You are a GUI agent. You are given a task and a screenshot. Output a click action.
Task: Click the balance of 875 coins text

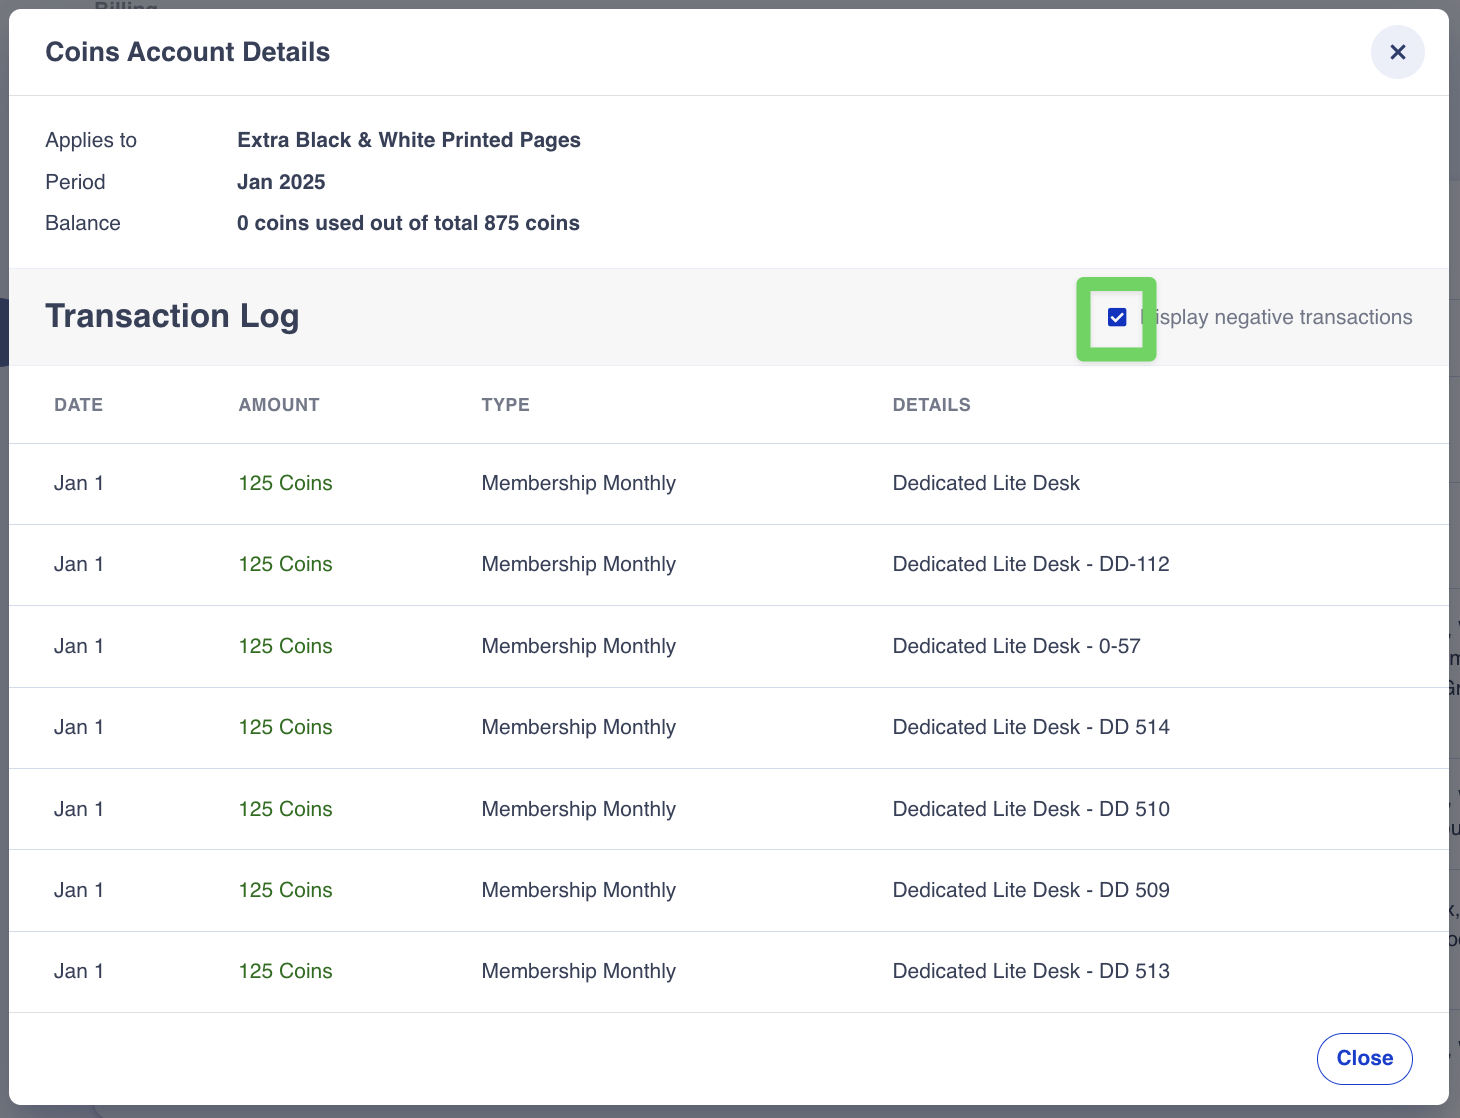(408, 223)
